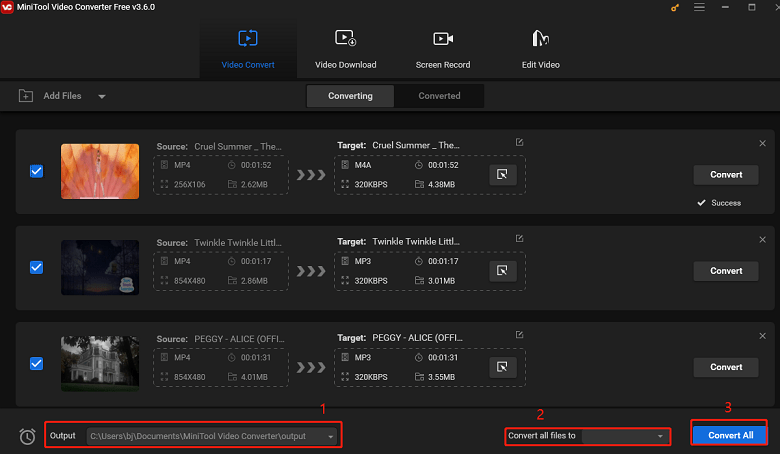
Task: Minimize the MiniTool Video Converter window
Action: pos(725,7)
